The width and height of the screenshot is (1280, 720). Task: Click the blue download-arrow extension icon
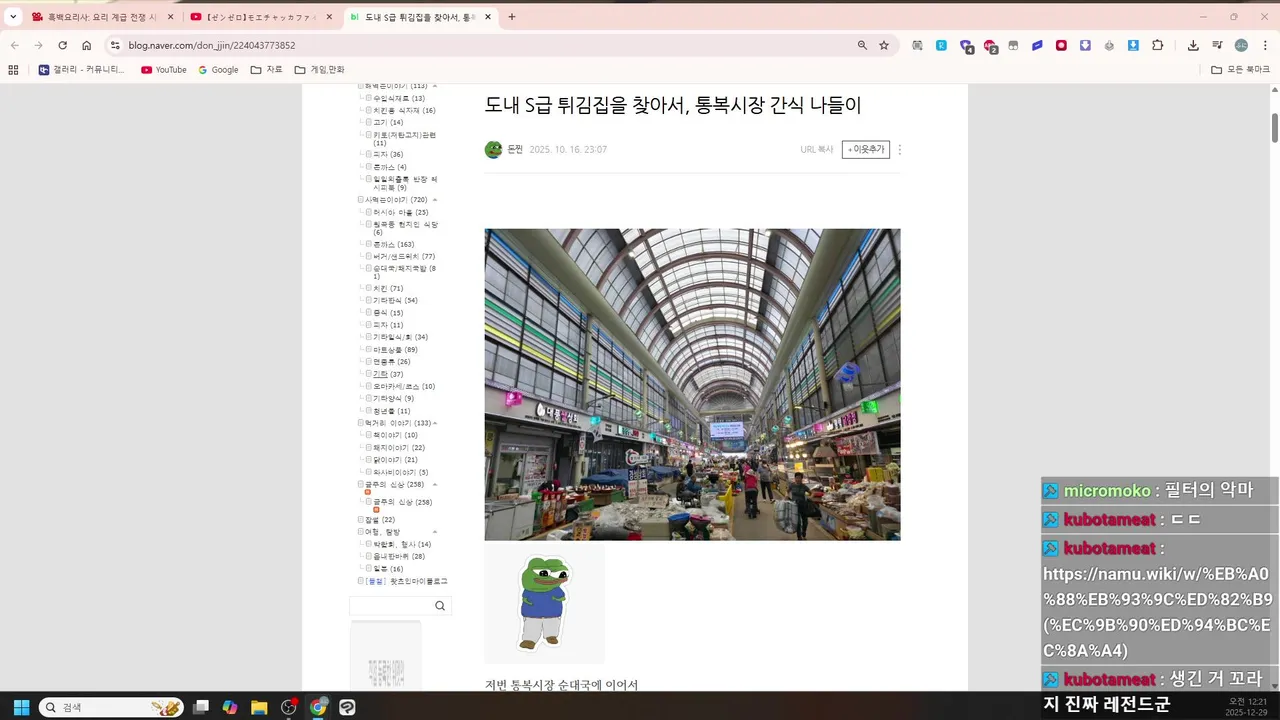click(x=1133, y=45)
